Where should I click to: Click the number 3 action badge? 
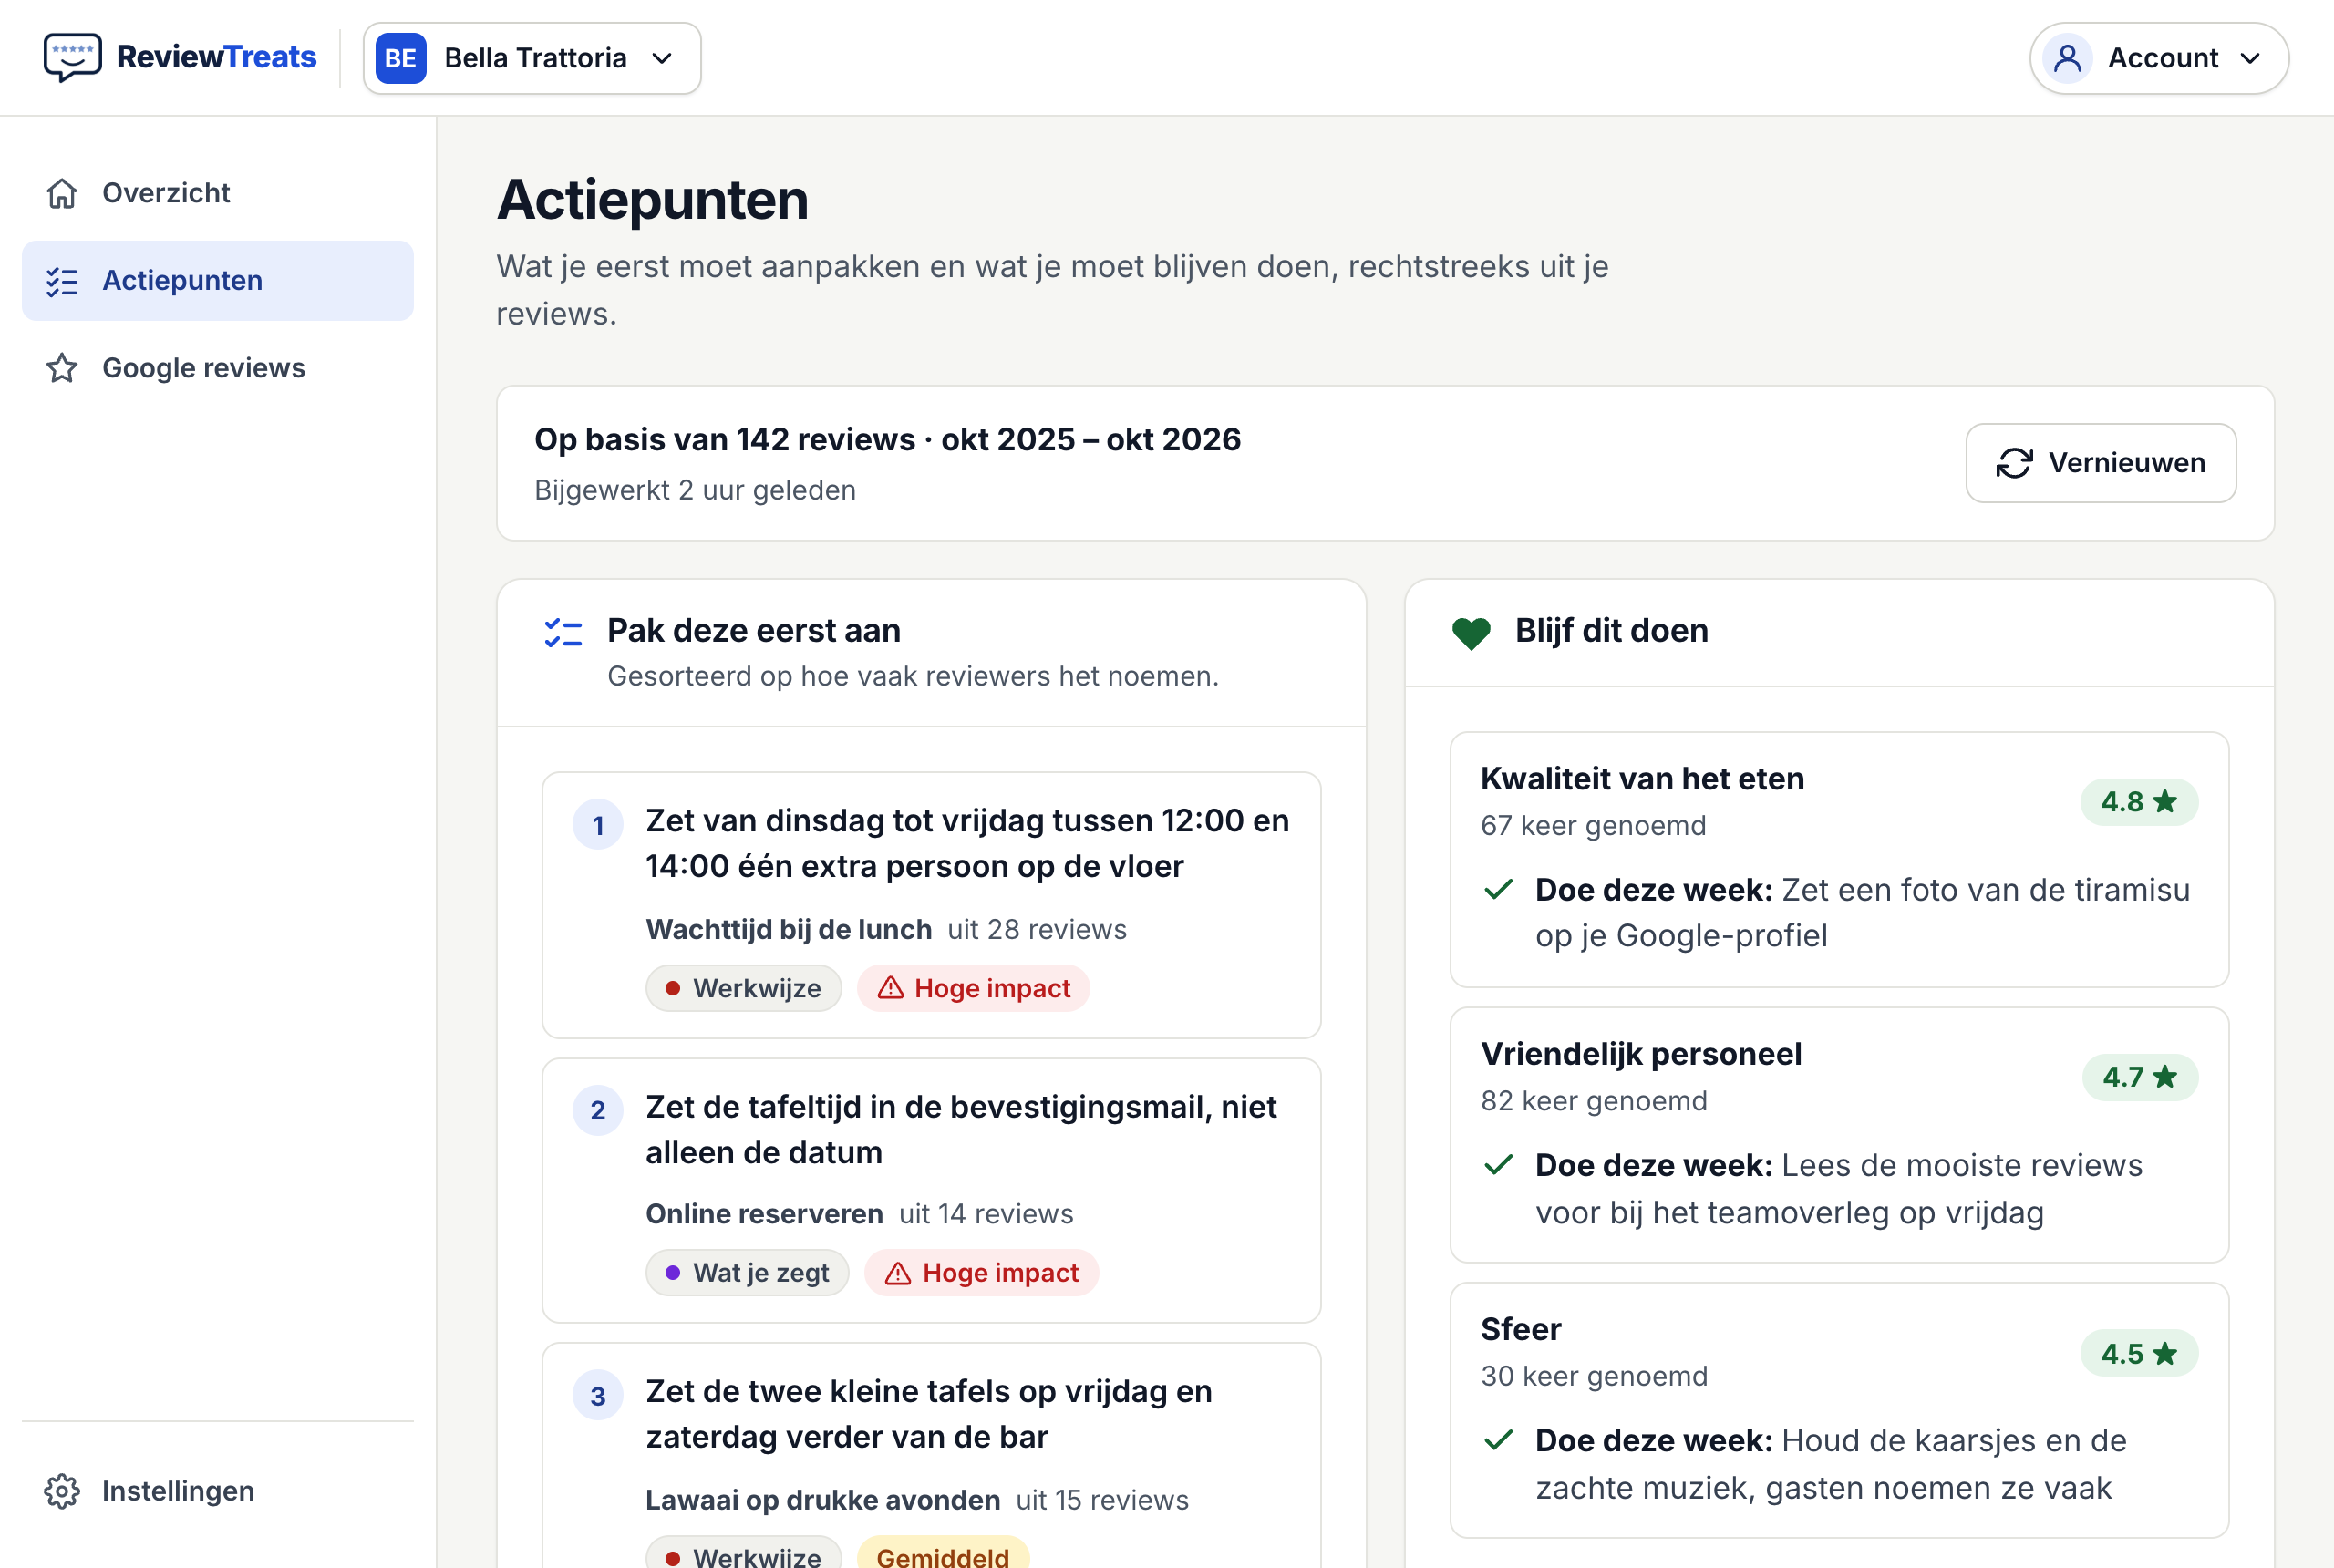pyautogui.click(x=598, y=1396)
